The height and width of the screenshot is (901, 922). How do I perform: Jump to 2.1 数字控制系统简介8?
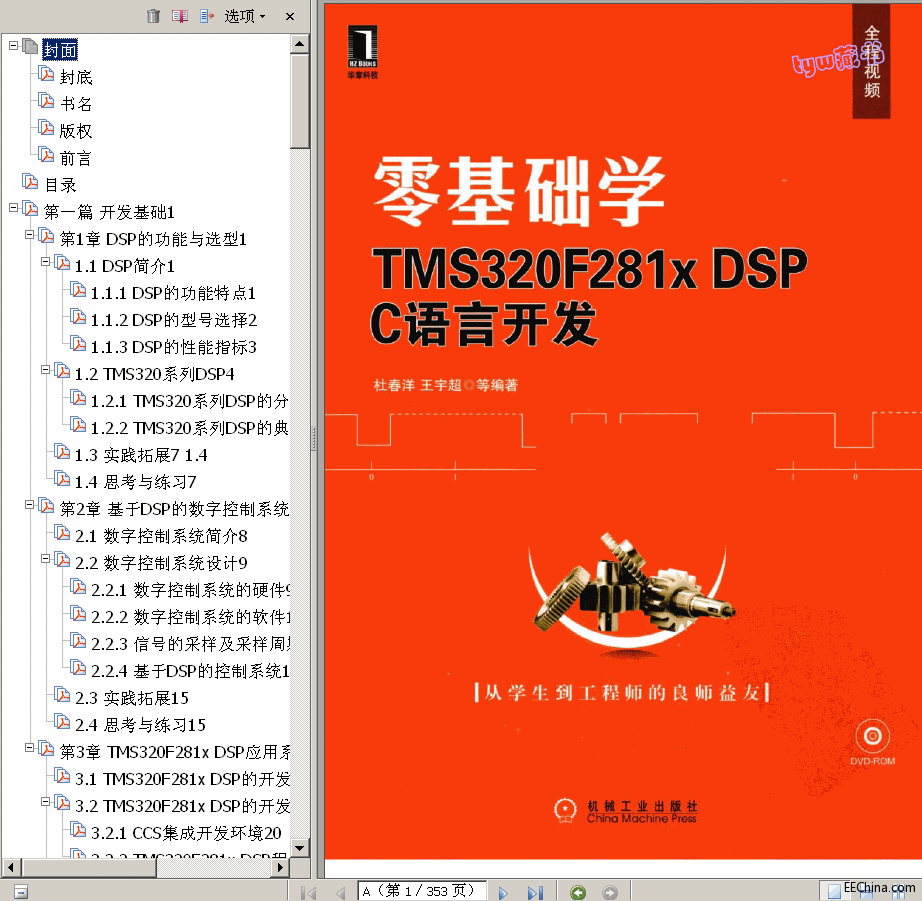pyautogui.click(x=161, y=536)
